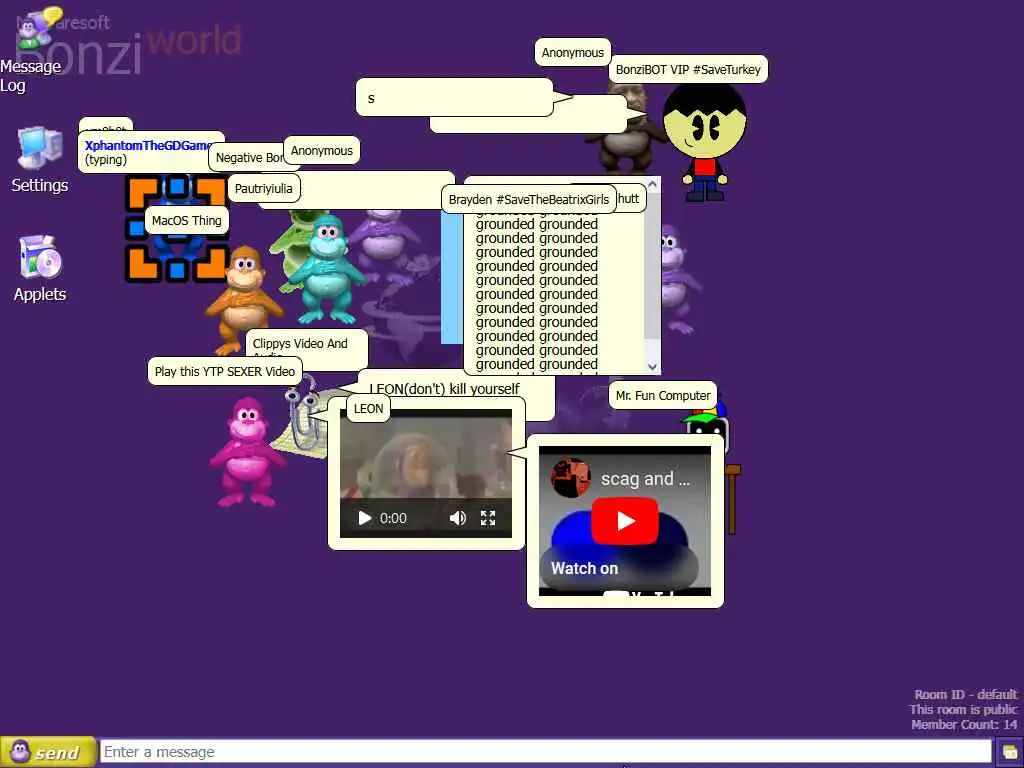Click the Room ID - default text
Viewport: 1024px width, 768px height.
965,694
